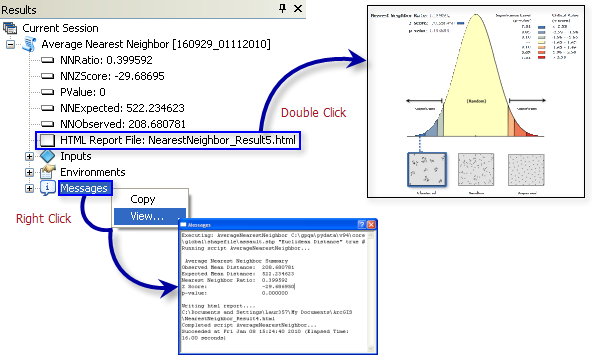Select HTML Report File NearestNeighbor_Result5.html
The image size is (592, 361).
[177, 140]
